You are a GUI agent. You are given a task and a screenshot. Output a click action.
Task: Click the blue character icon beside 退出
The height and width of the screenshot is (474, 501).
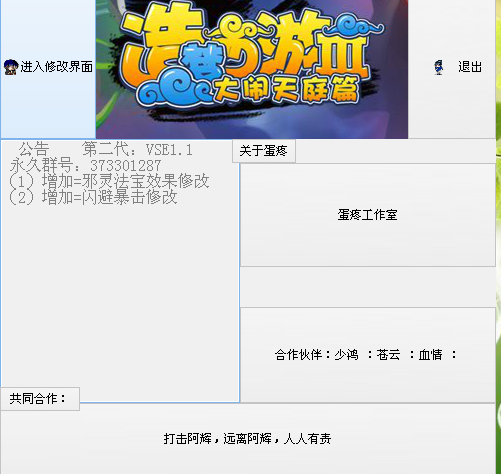tap(439, 67)
